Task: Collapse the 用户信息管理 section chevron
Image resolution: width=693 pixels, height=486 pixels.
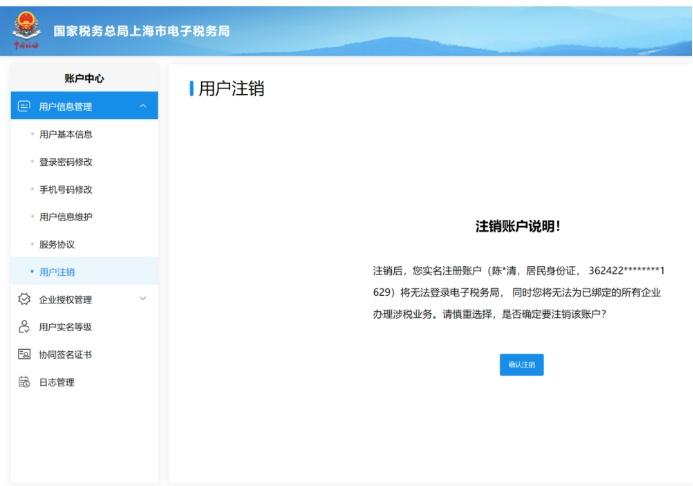Action: coord(143,106)
